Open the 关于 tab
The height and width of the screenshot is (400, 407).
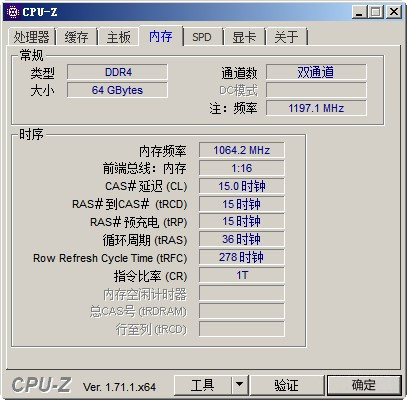tap(286, 37)
